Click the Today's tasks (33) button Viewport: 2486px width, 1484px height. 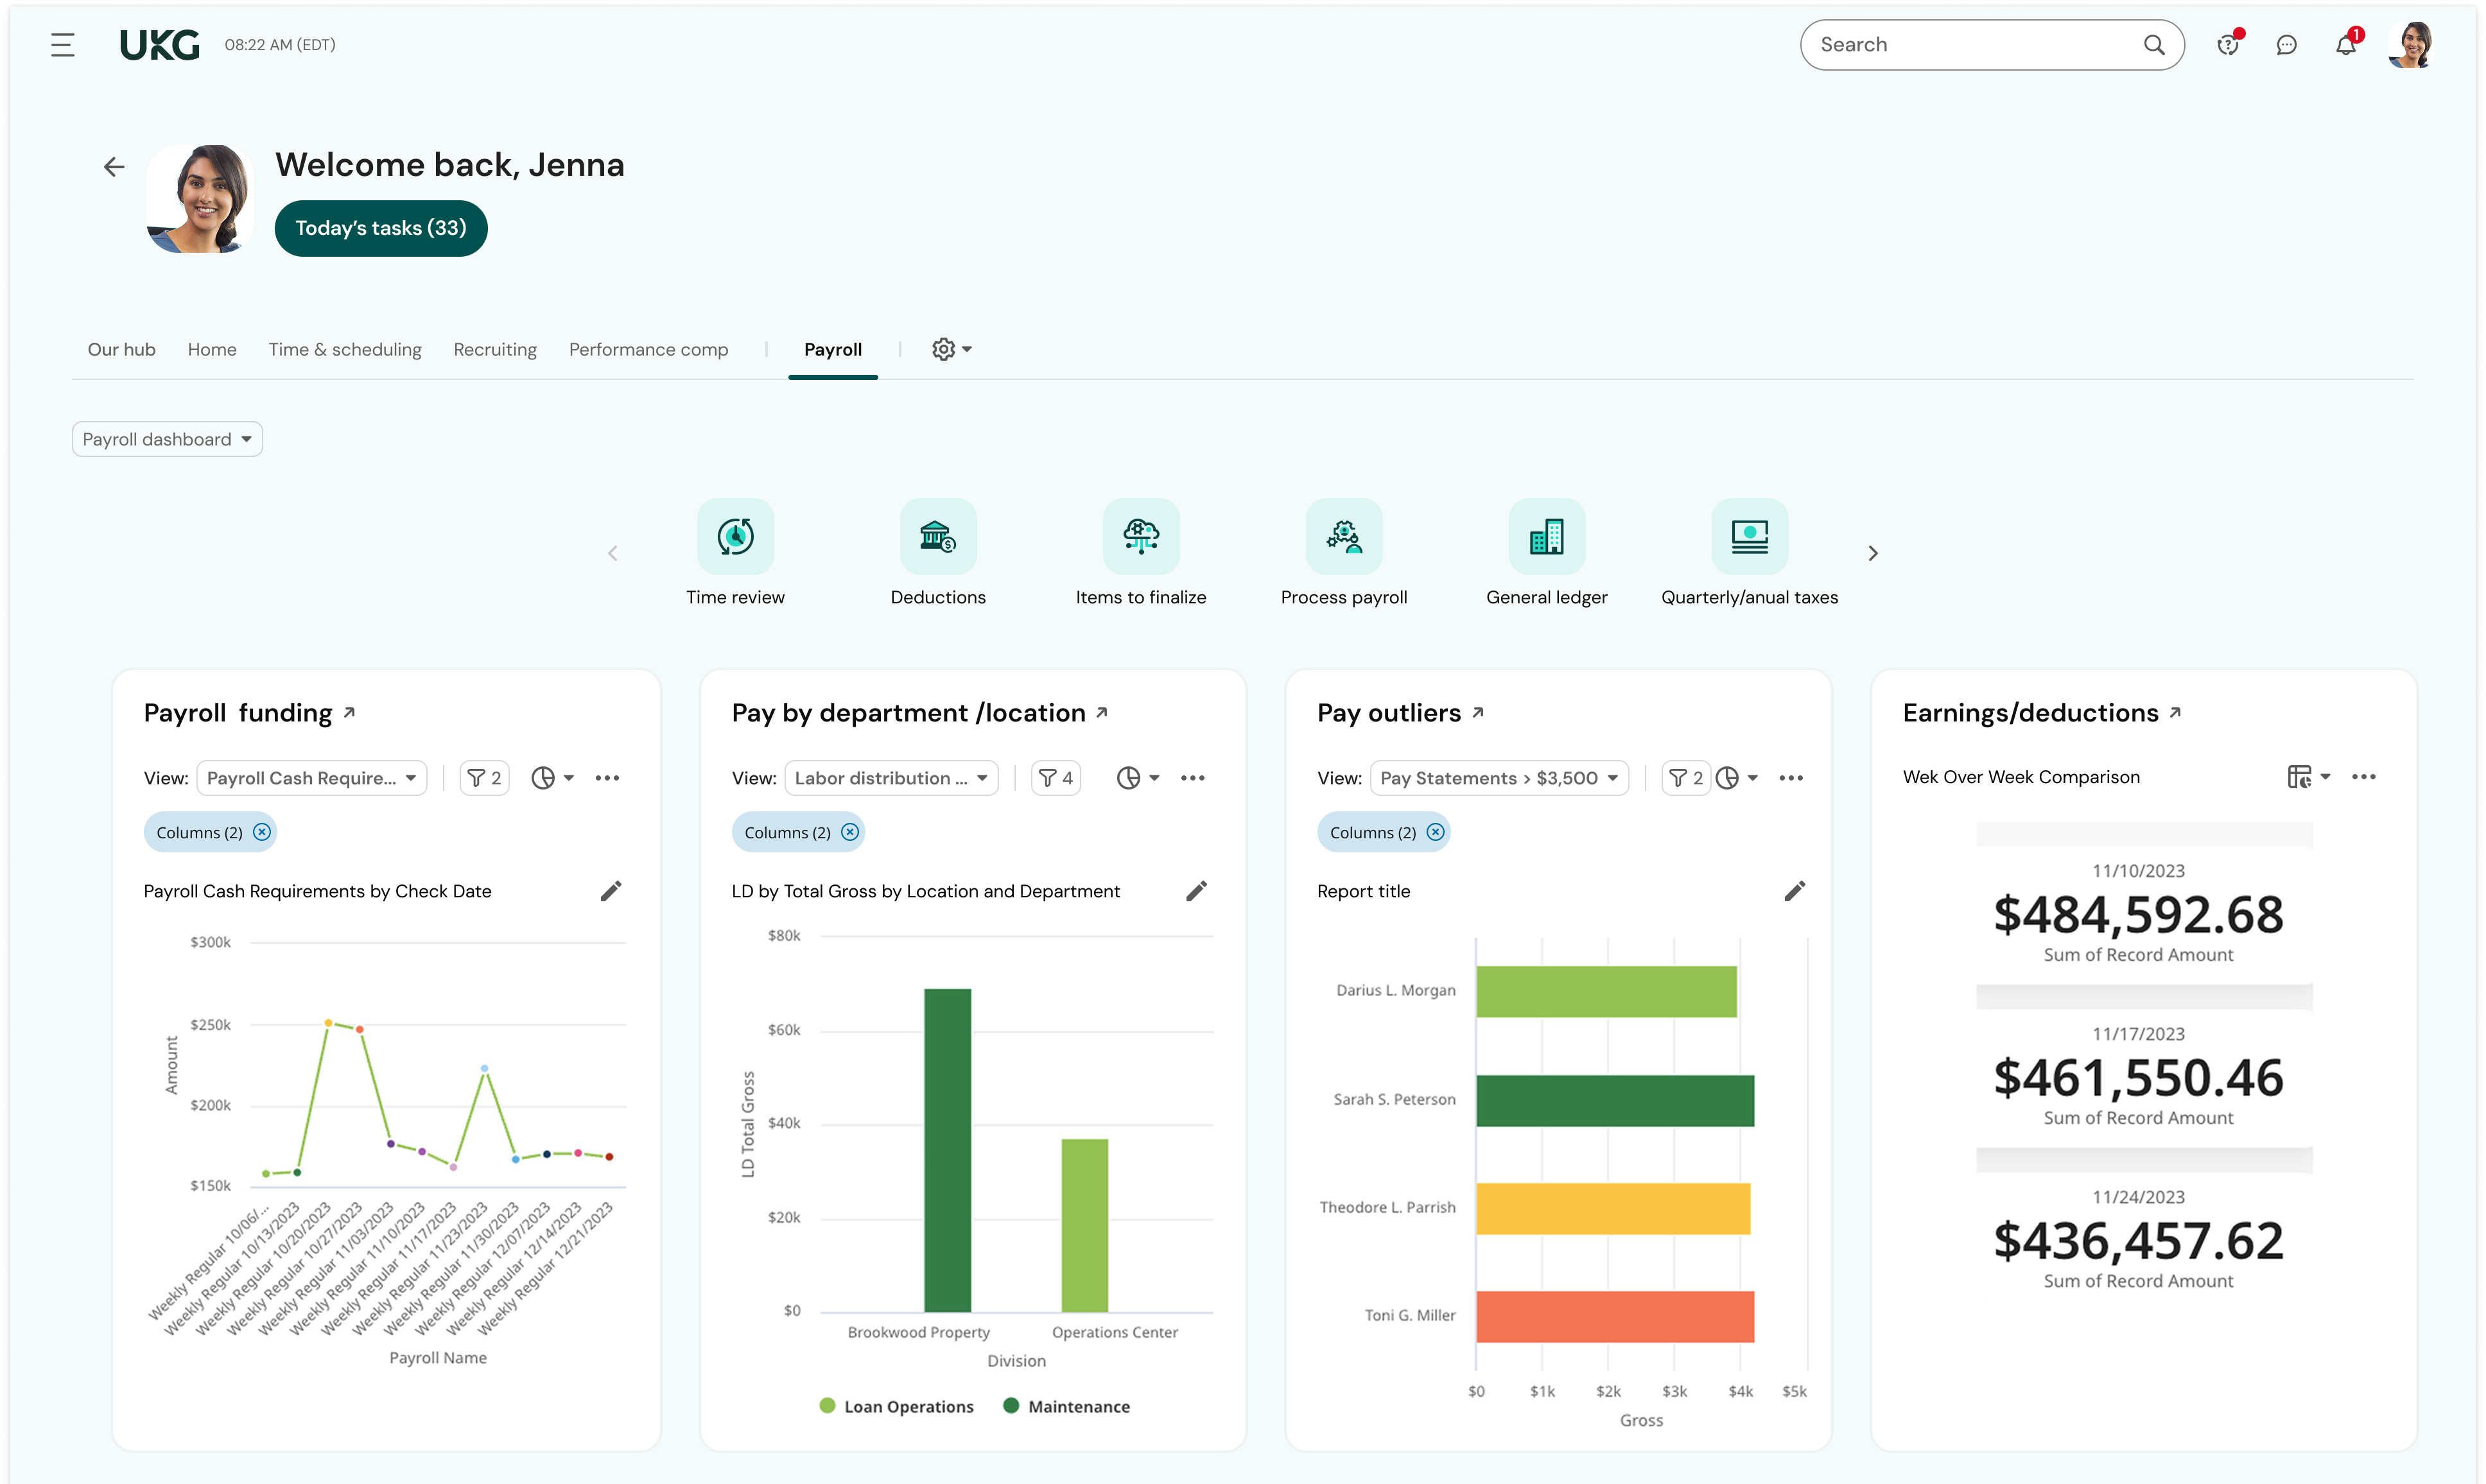pos(380,228)
